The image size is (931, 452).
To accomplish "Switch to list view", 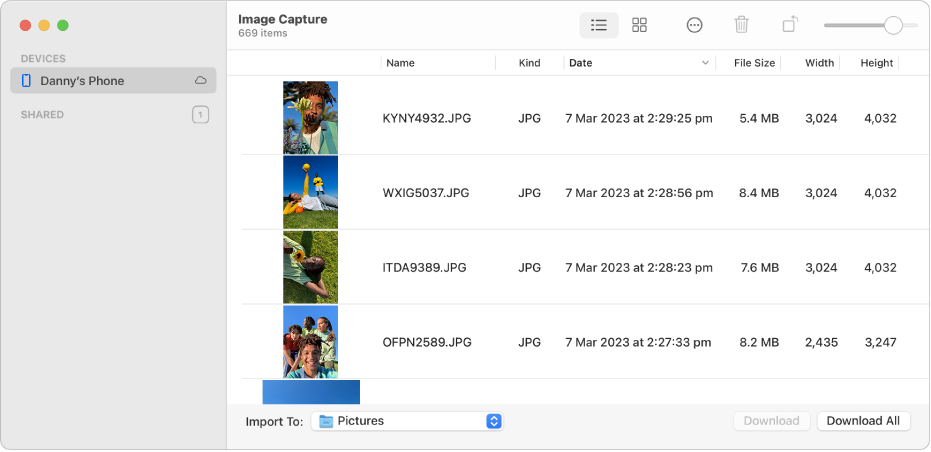I will [599, 25].
